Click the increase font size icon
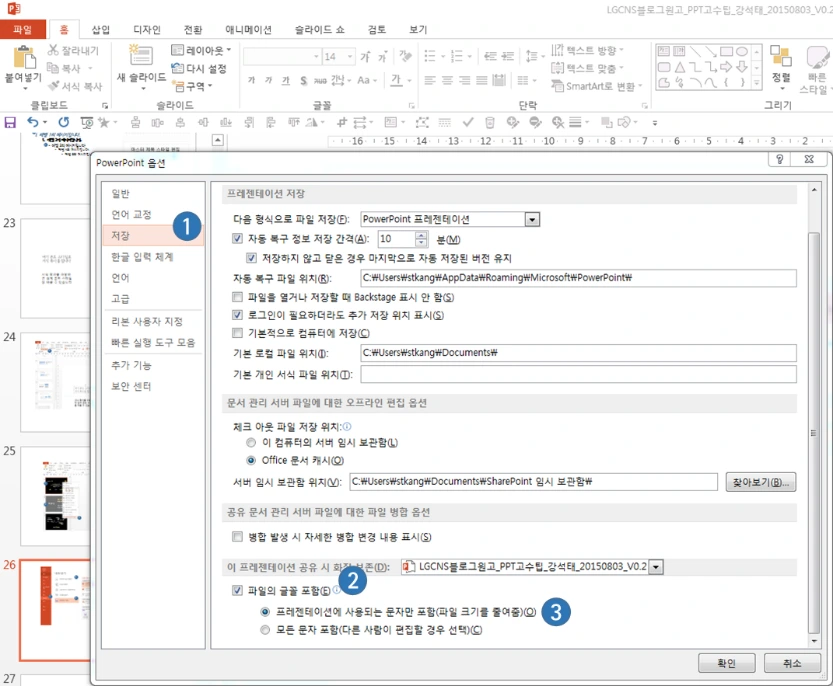The height and width of the screenshot is (686, 833). 366,56
